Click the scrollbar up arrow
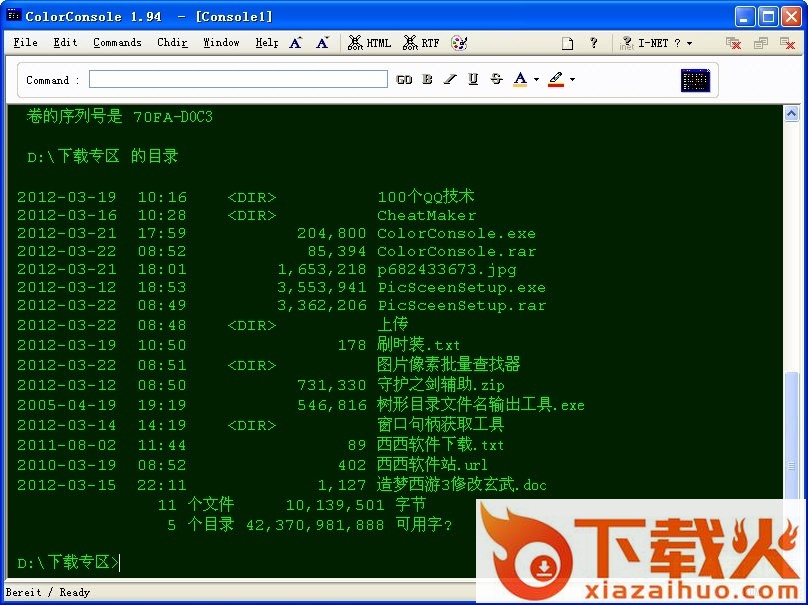Viewport: 808px width, 605px height. click(x=791, y=113)
